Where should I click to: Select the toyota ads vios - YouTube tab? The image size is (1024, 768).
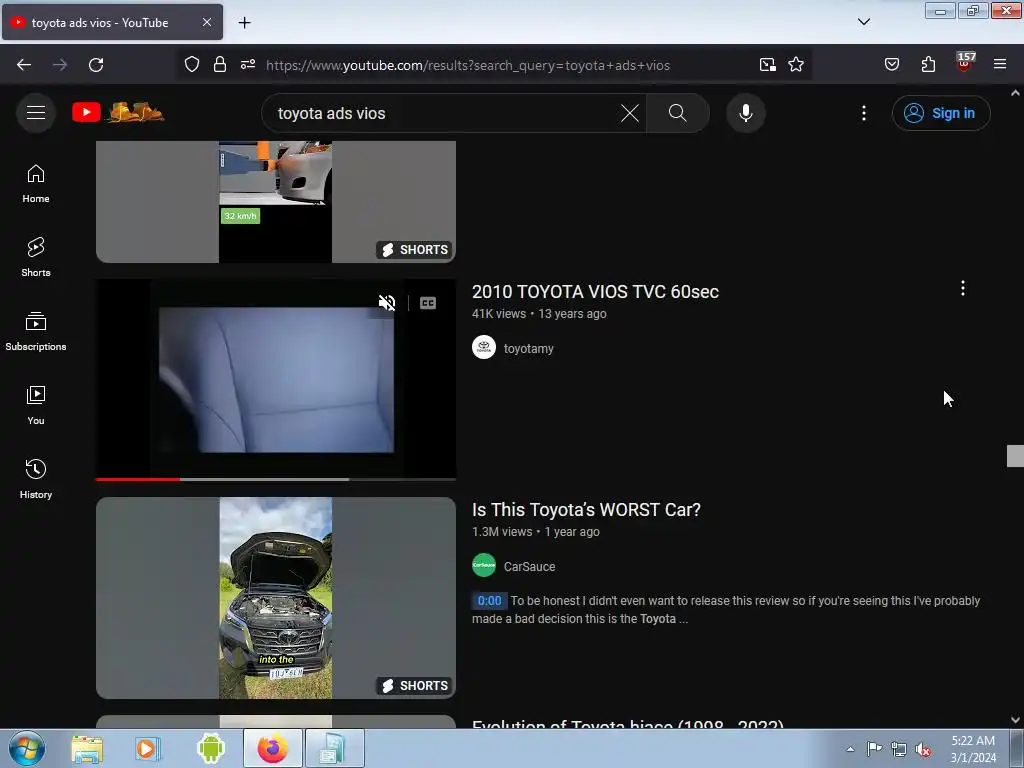pos(112,22)
